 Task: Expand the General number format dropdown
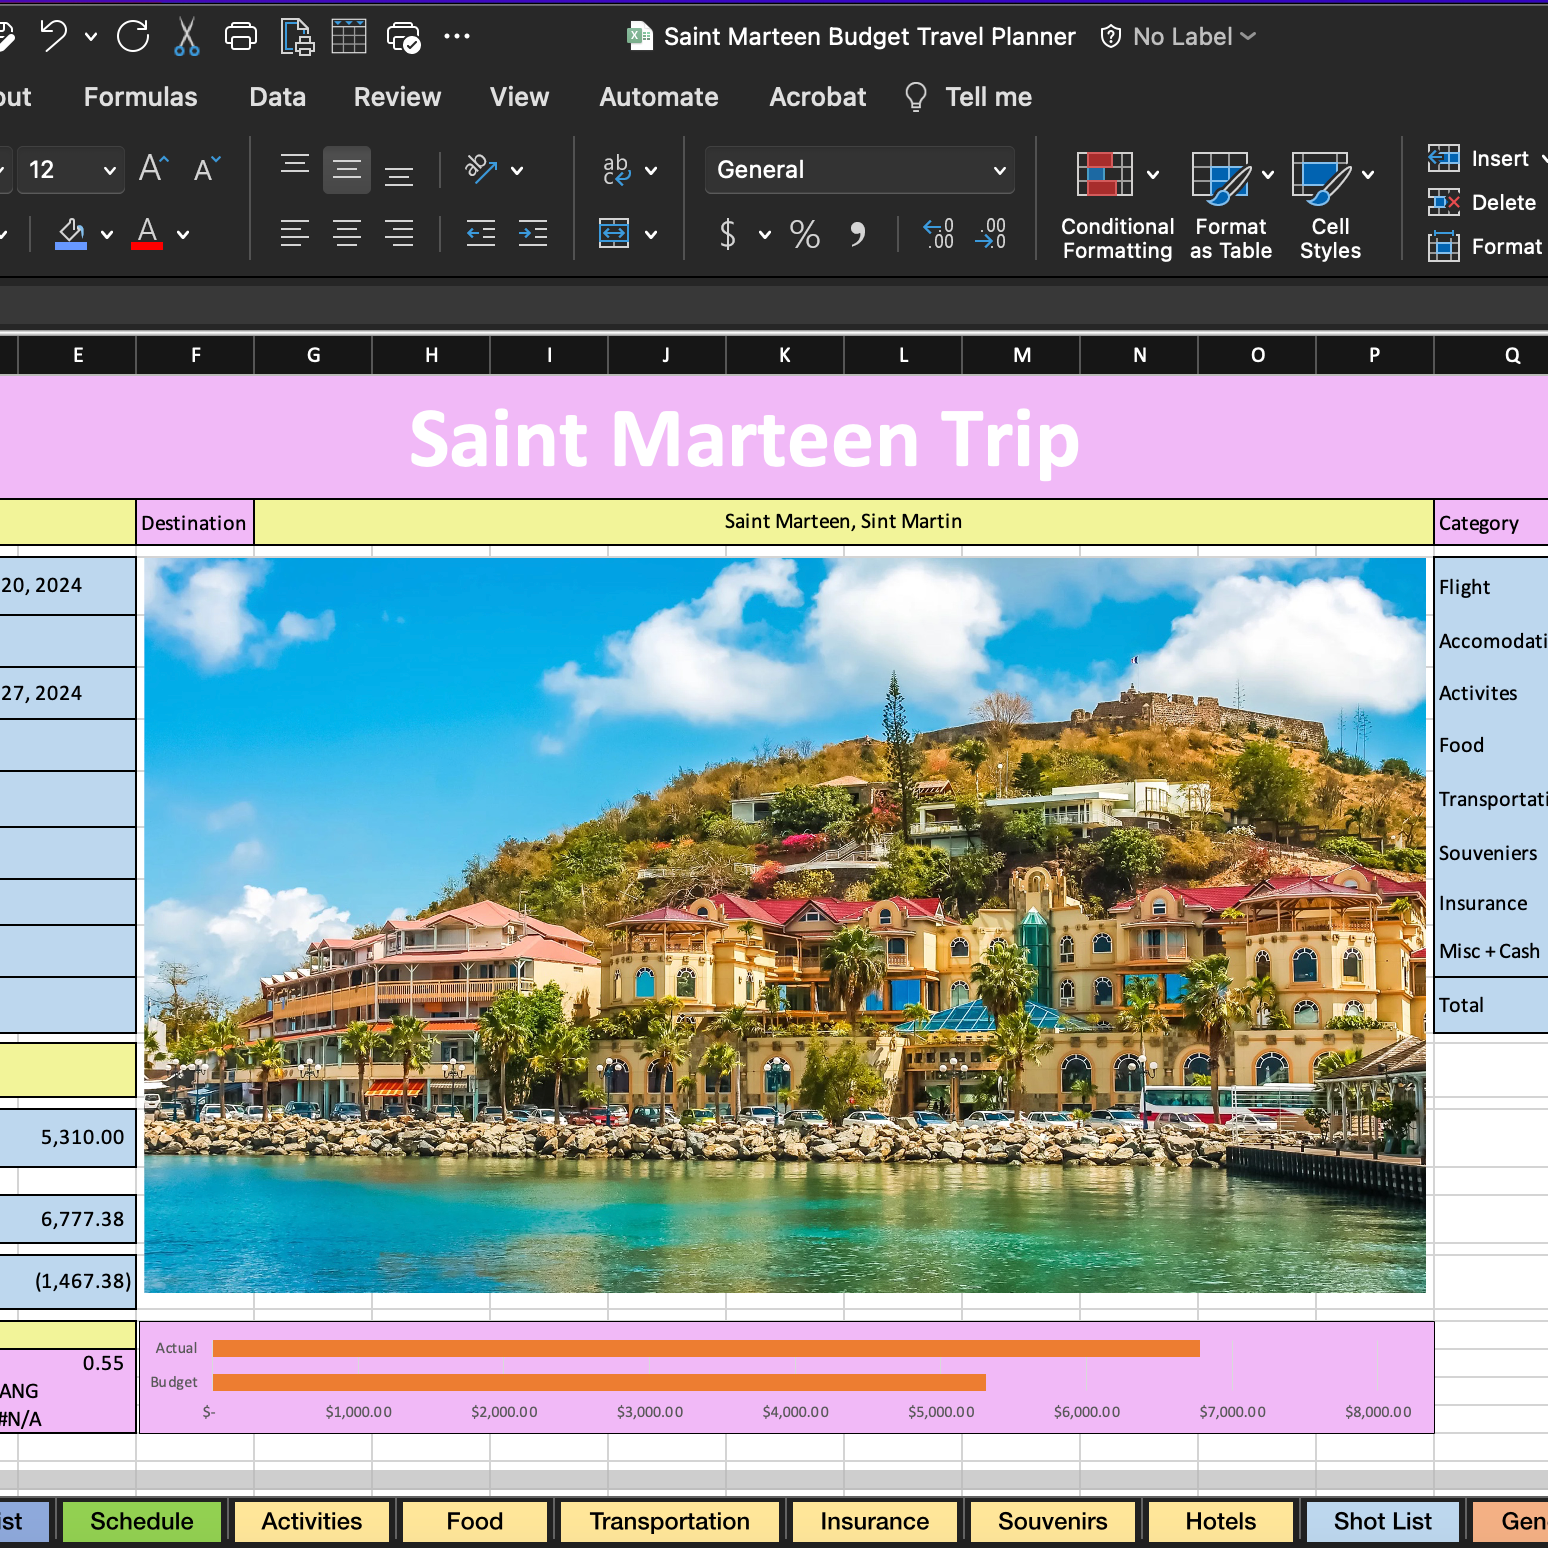[998, 170]
